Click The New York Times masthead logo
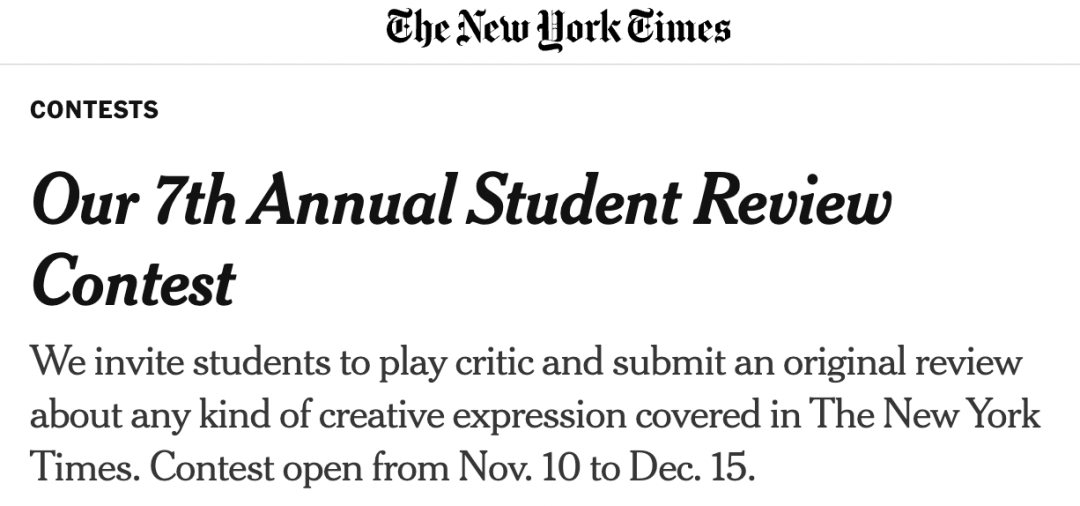The height and width of the screenshot is (506, 1080). click(558, 29)
